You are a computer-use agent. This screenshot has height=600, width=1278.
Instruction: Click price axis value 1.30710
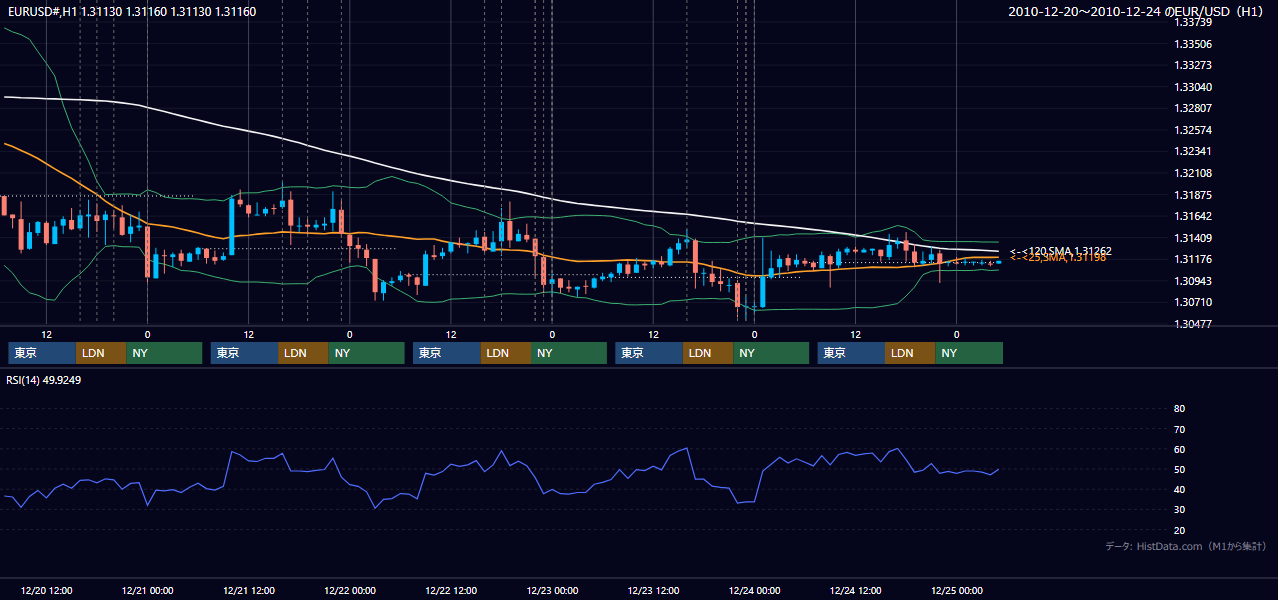point(1193,302)
